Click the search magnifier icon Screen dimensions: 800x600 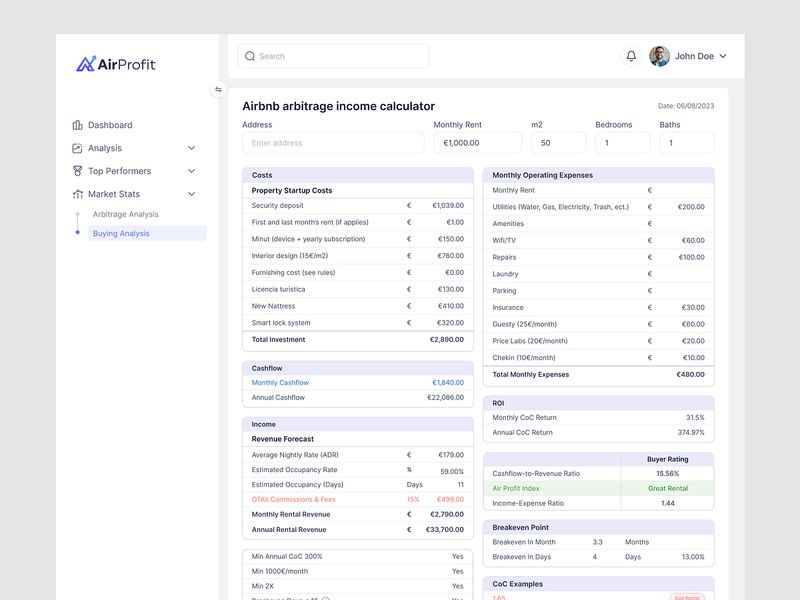point(250,56)
